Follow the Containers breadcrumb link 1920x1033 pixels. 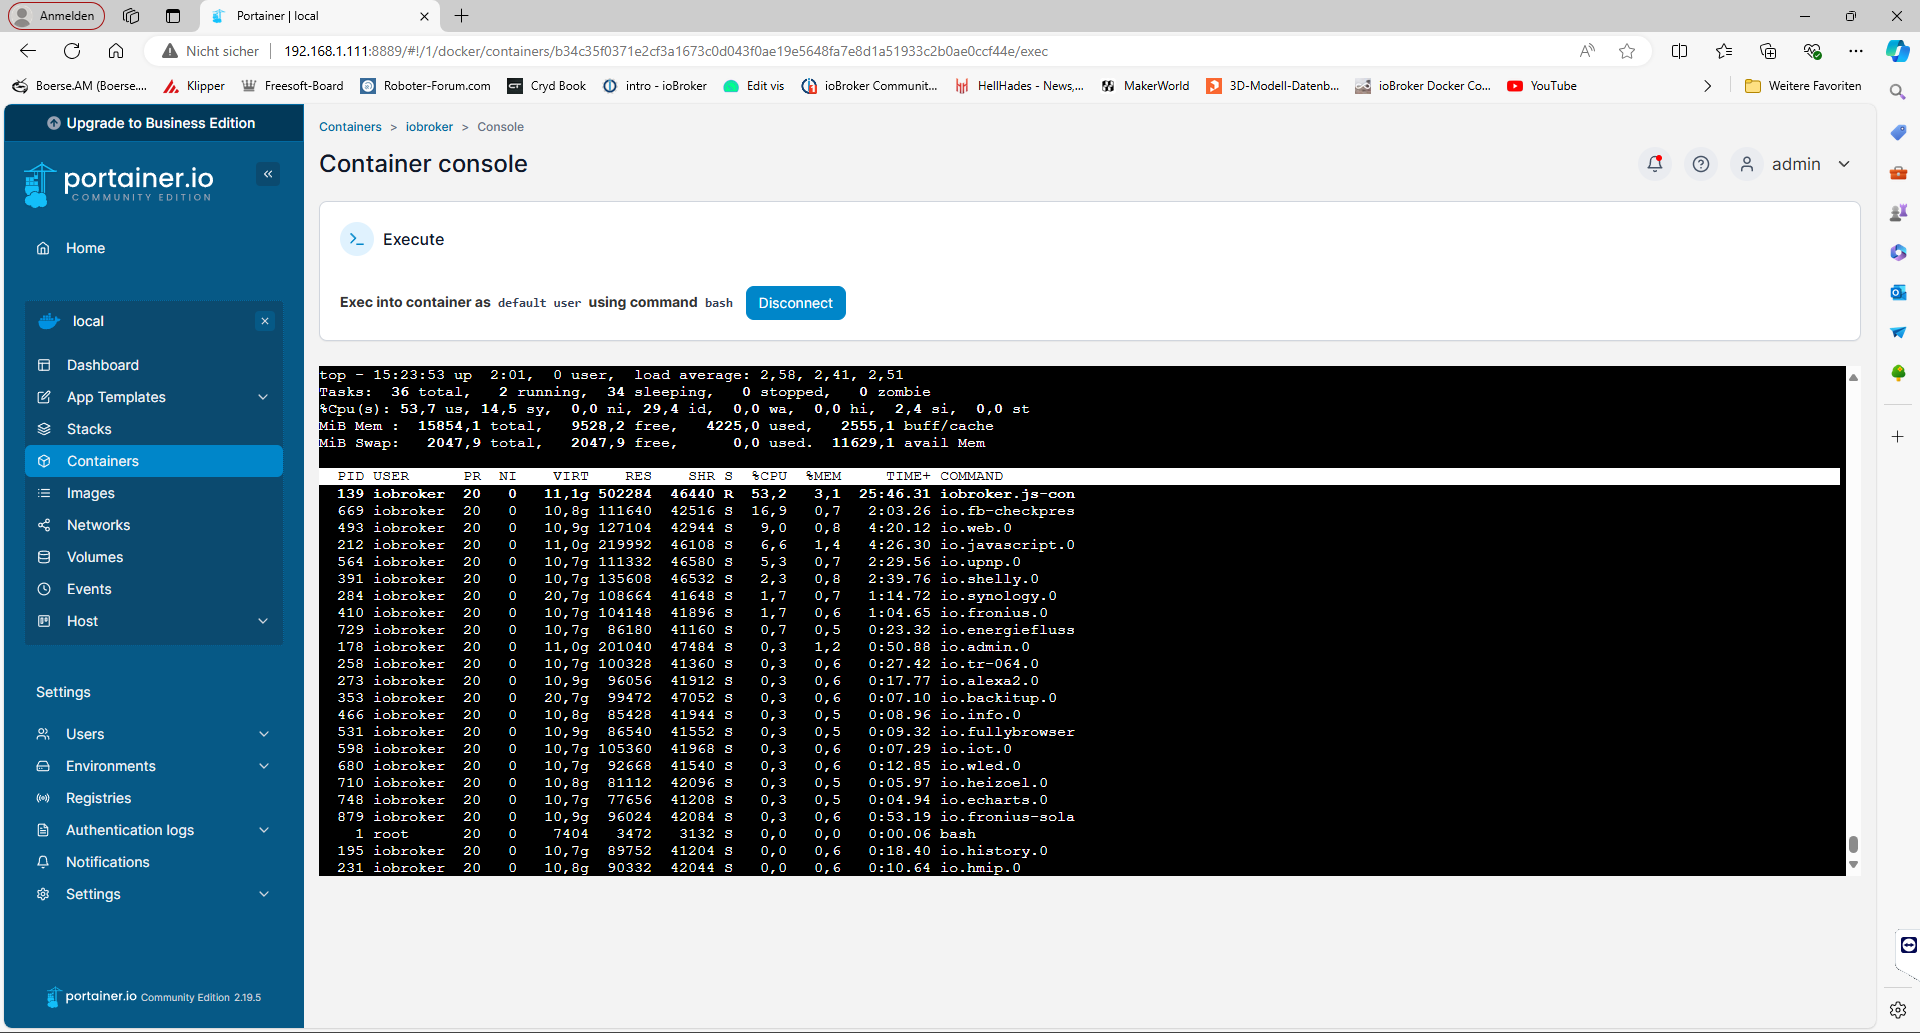350,127
